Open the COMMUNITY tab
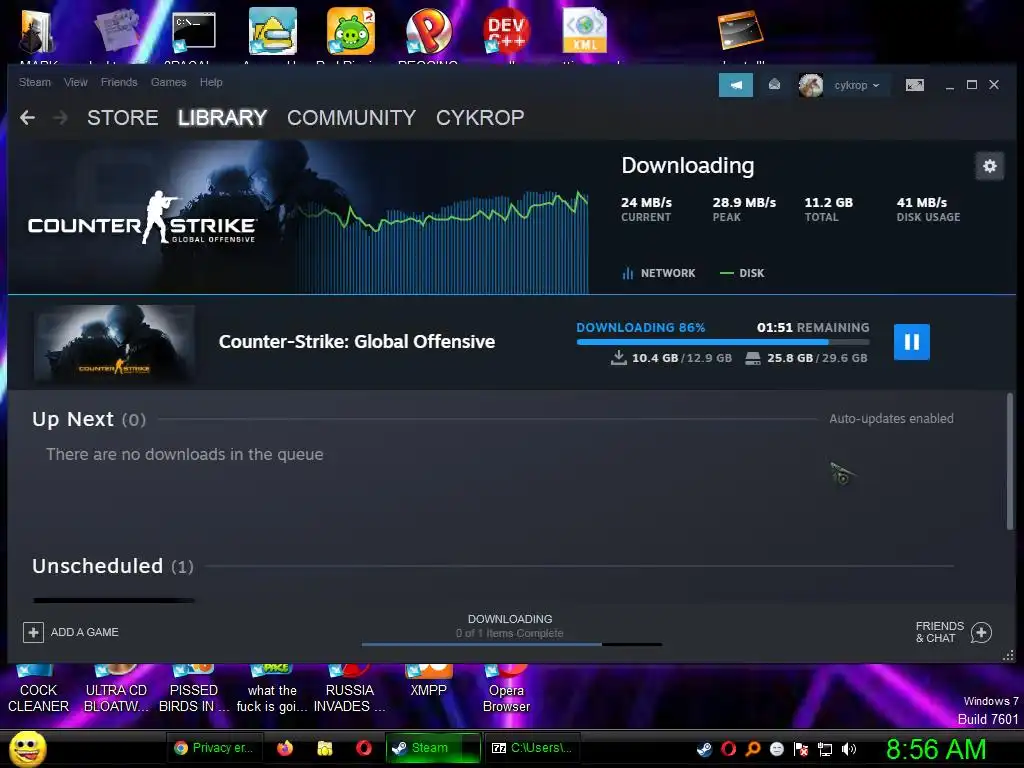 [x=351, y=118]
